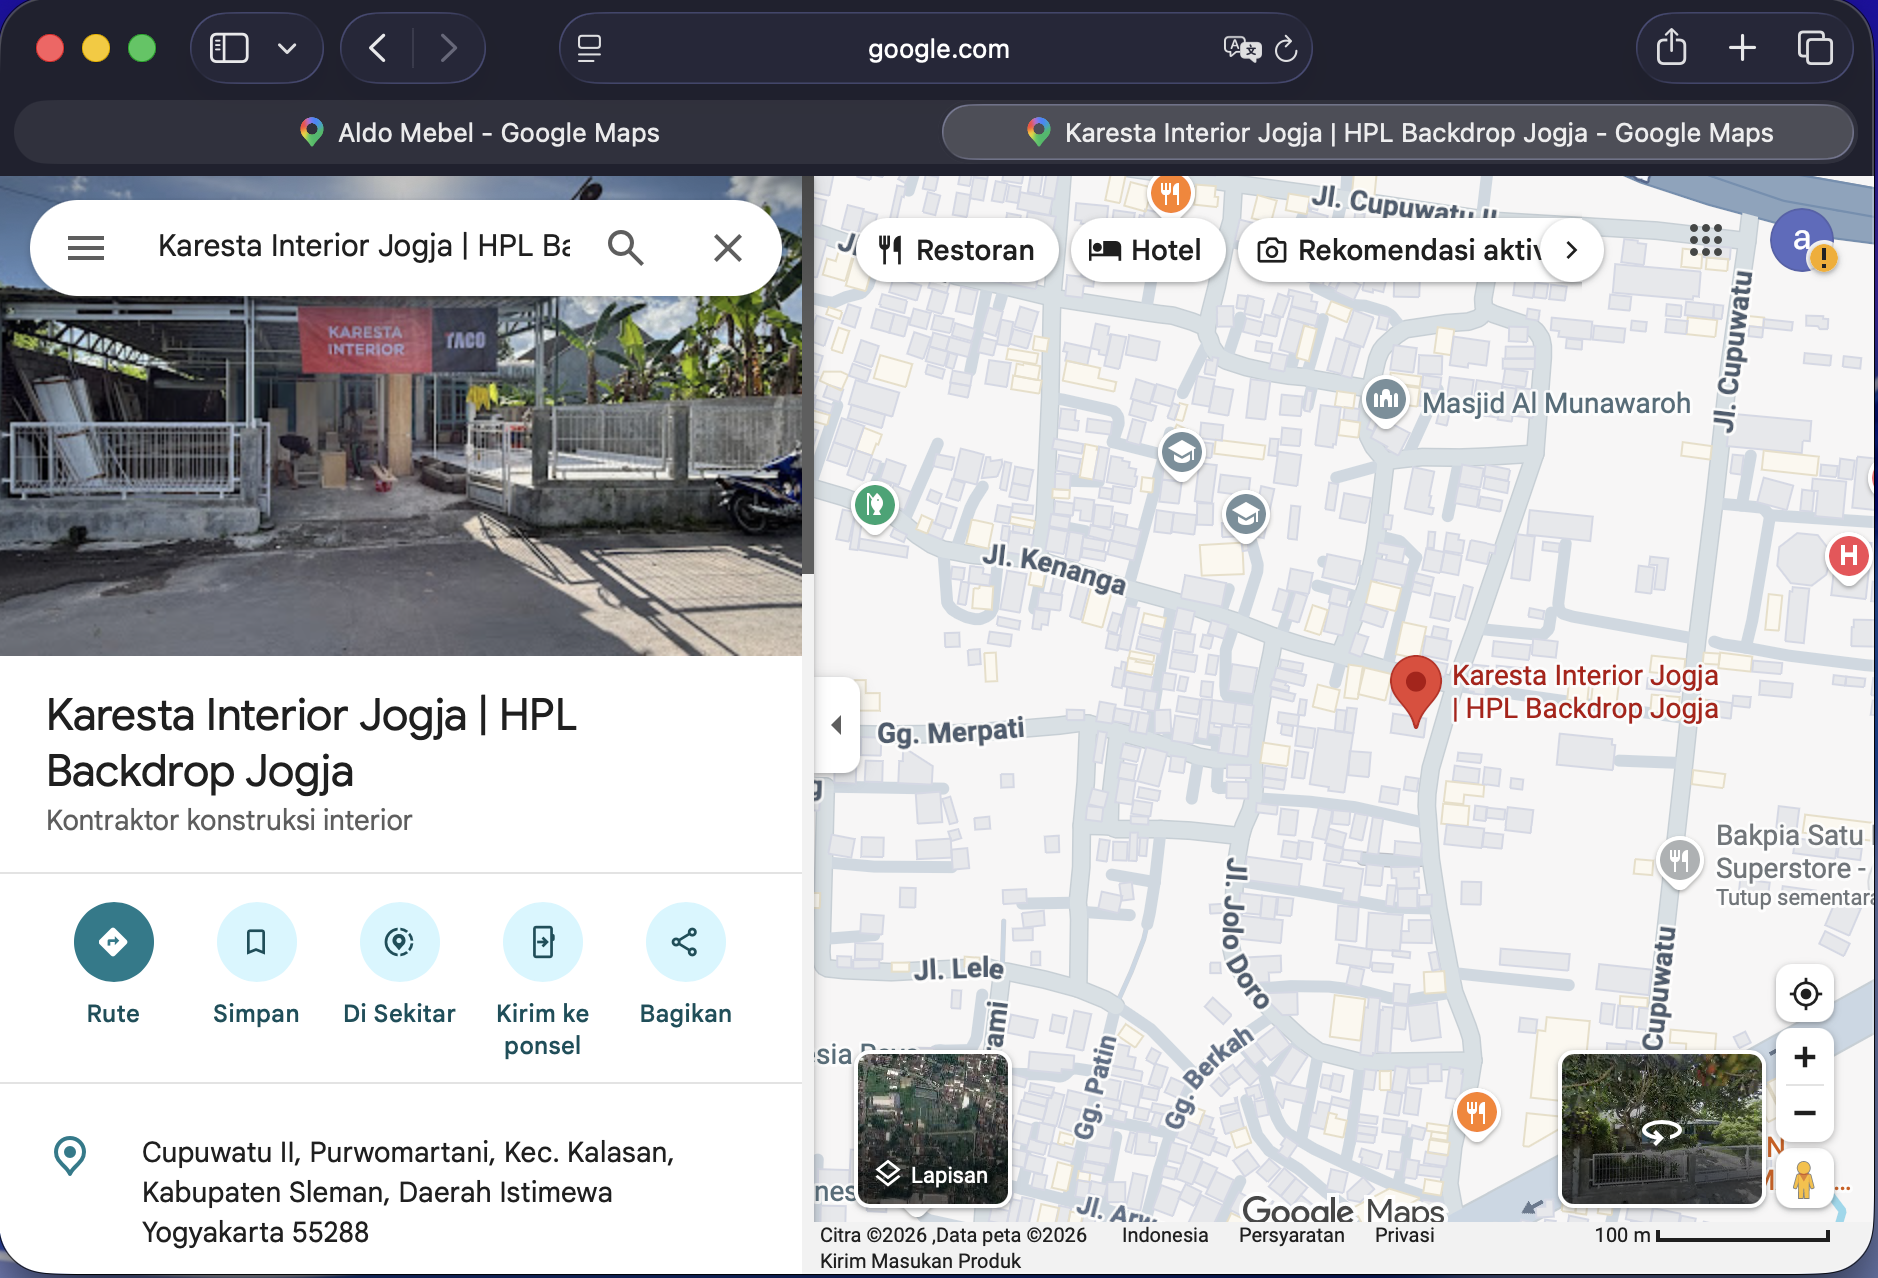The image size is (1878, 1278).
Task: Open the Street View preview thumbnail
Action: (x=1662, y=1129)
